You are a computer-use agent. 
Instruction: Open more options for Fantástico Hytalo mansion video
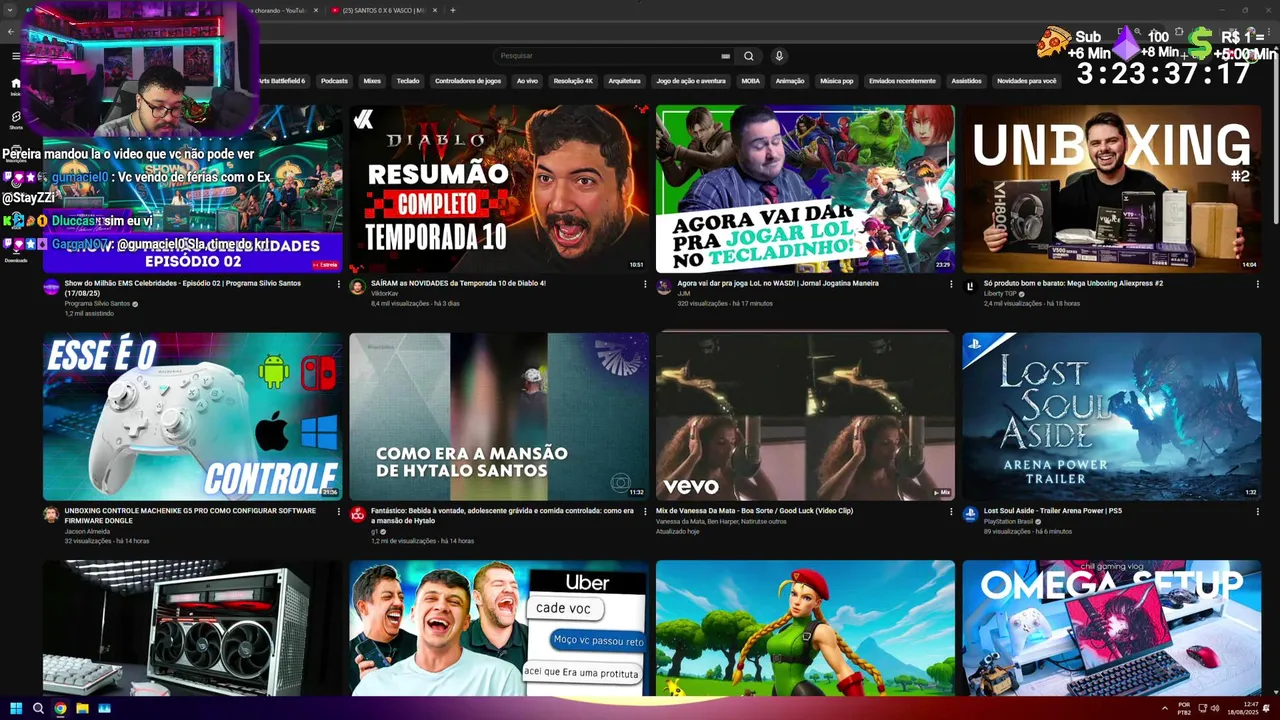coord(645,511)
